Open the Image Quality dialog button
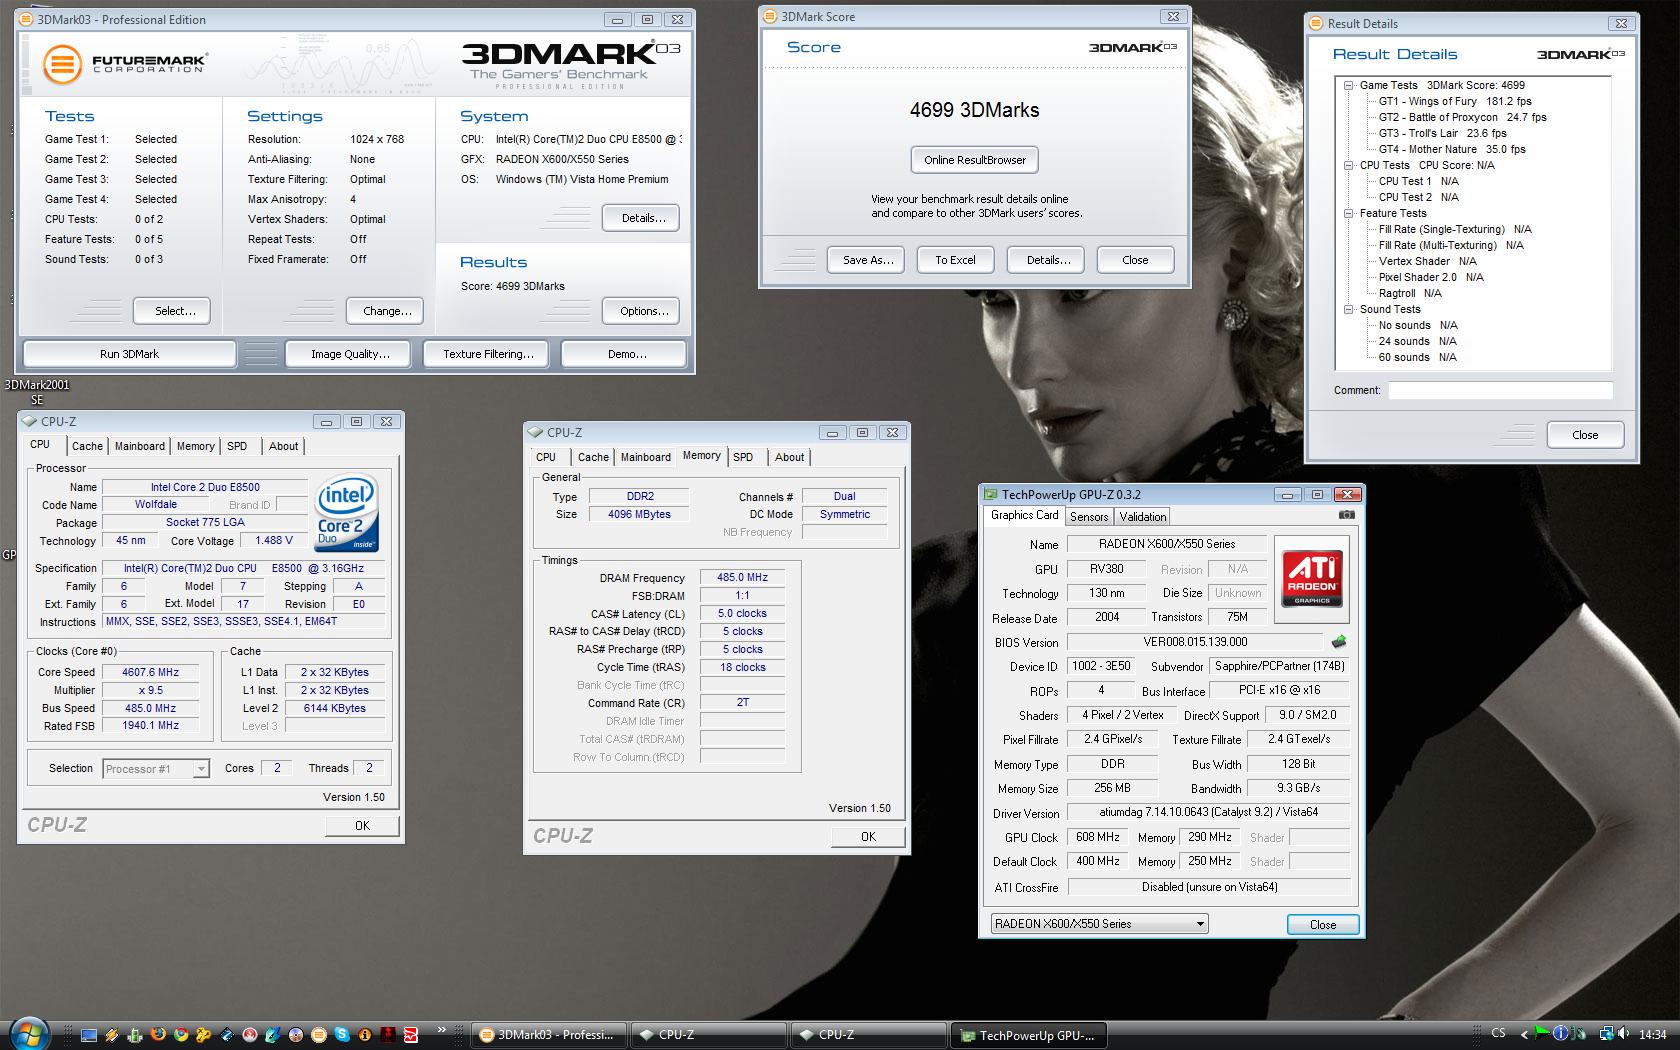Image resolution: width=1680 pixels, height=1050 pixels. 350,354
